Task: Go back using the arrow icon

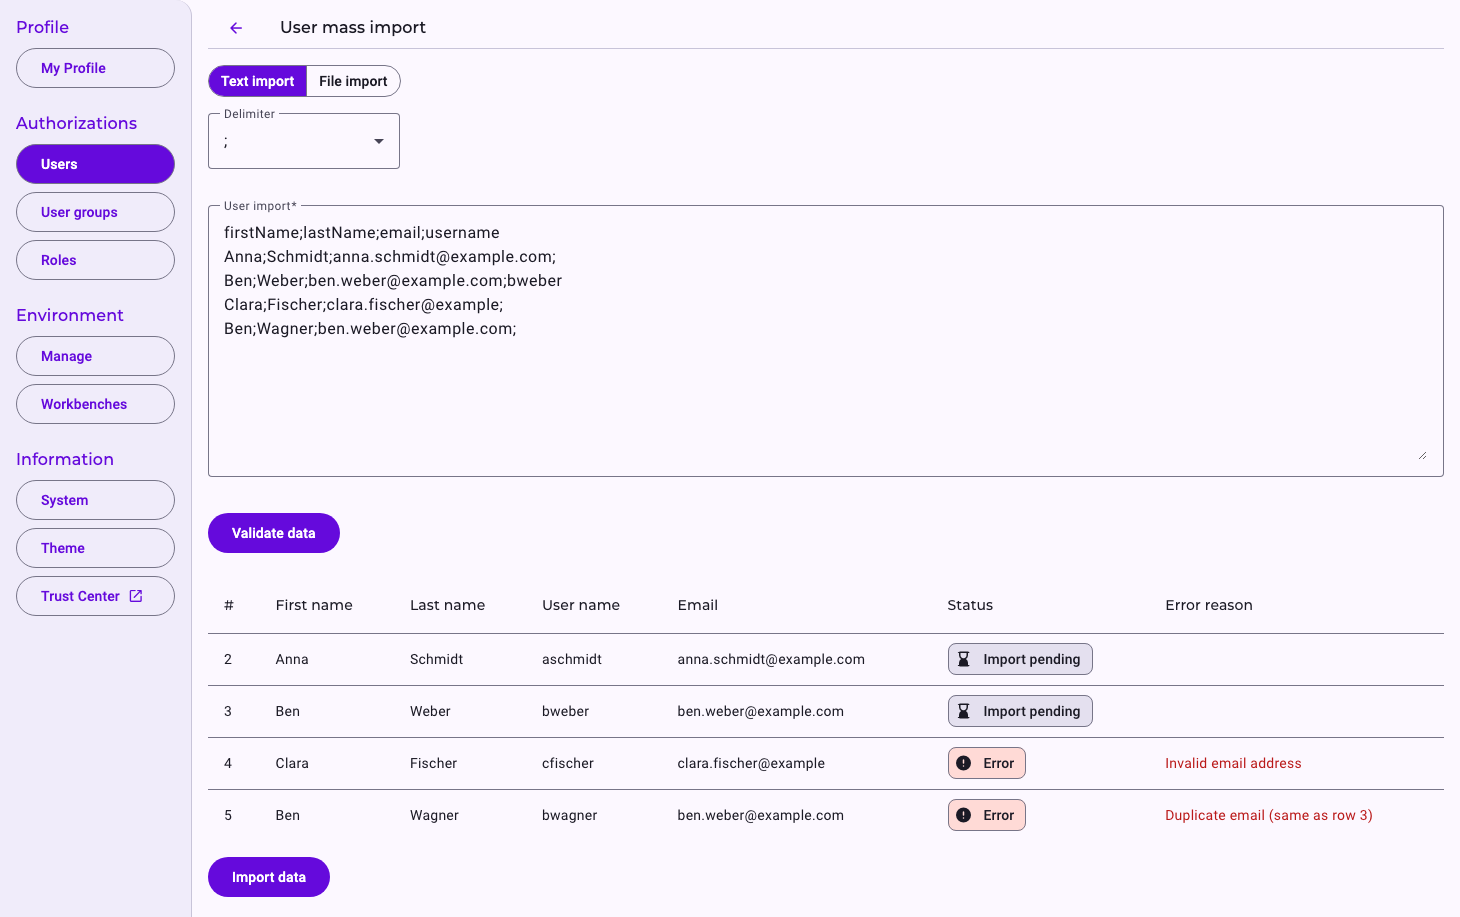Action: (x=236, y=28)
